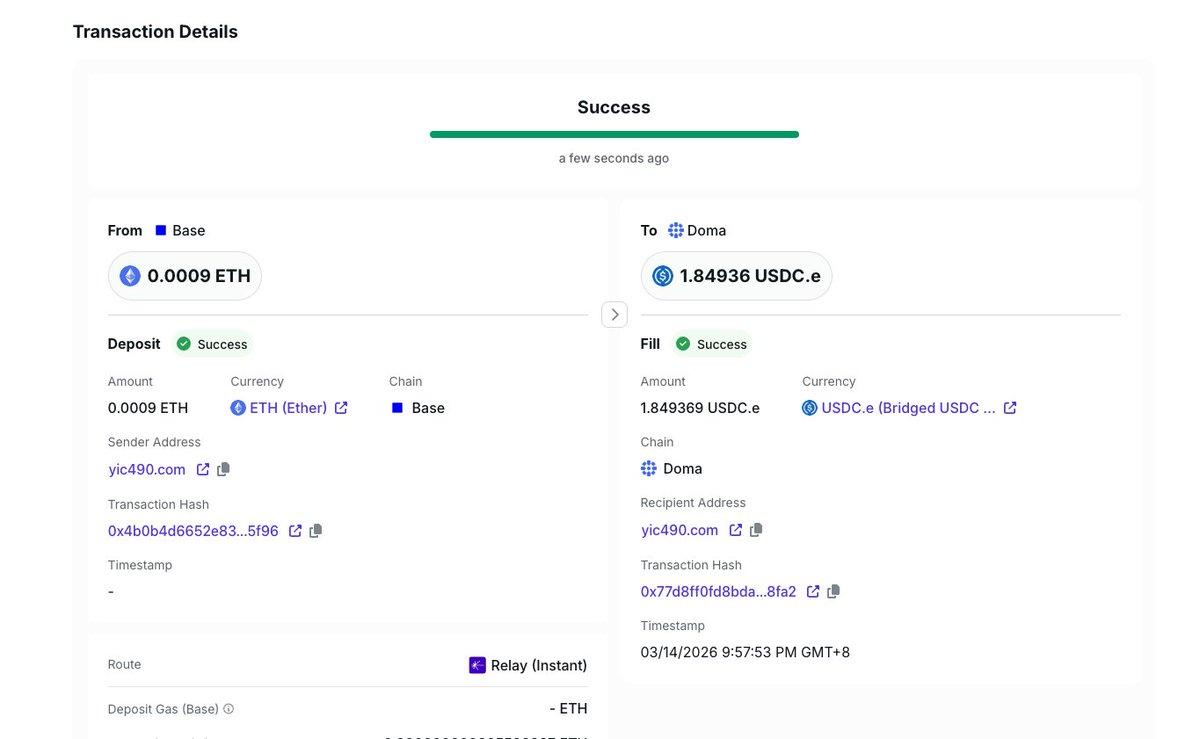Click the 1.84936 USDC.e amount pill
This screenshot has width=1200, height=739.
point(736,276)
